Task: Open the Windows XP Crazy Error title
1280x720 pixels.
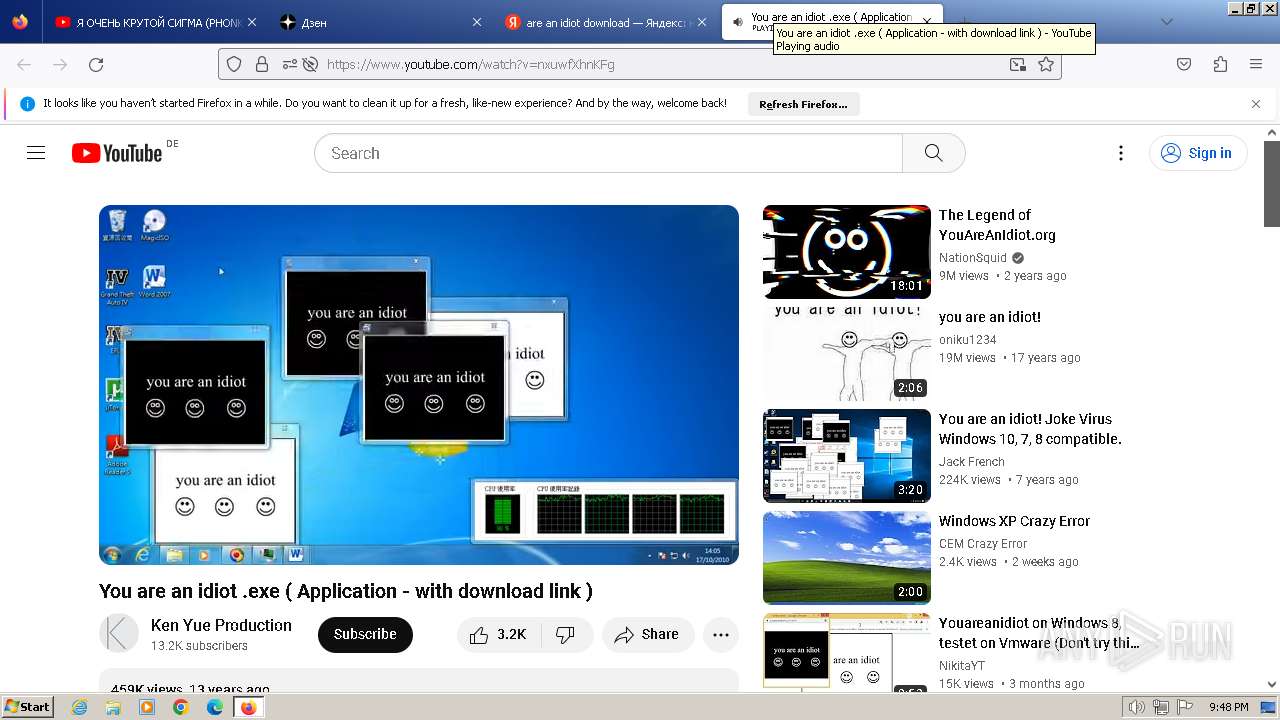Action: point(1014,521)
